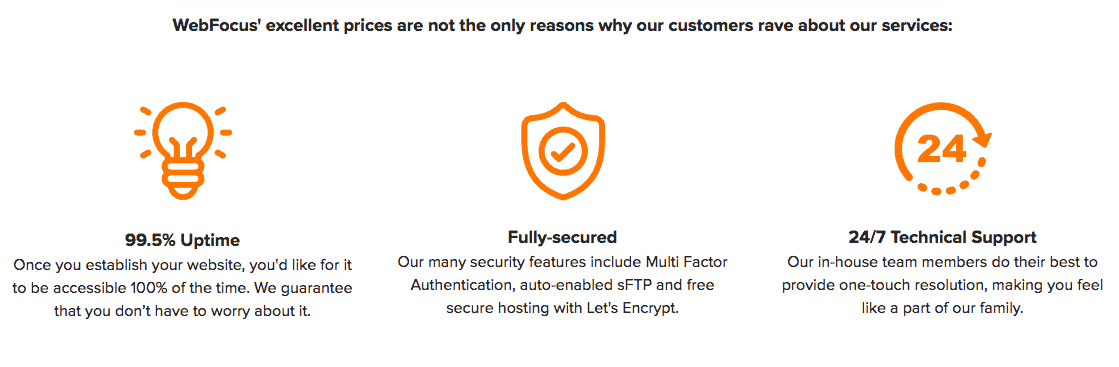Click the checkmark circle inside the shield
This screenshot has height=367, width=1119.
(563, 153)
